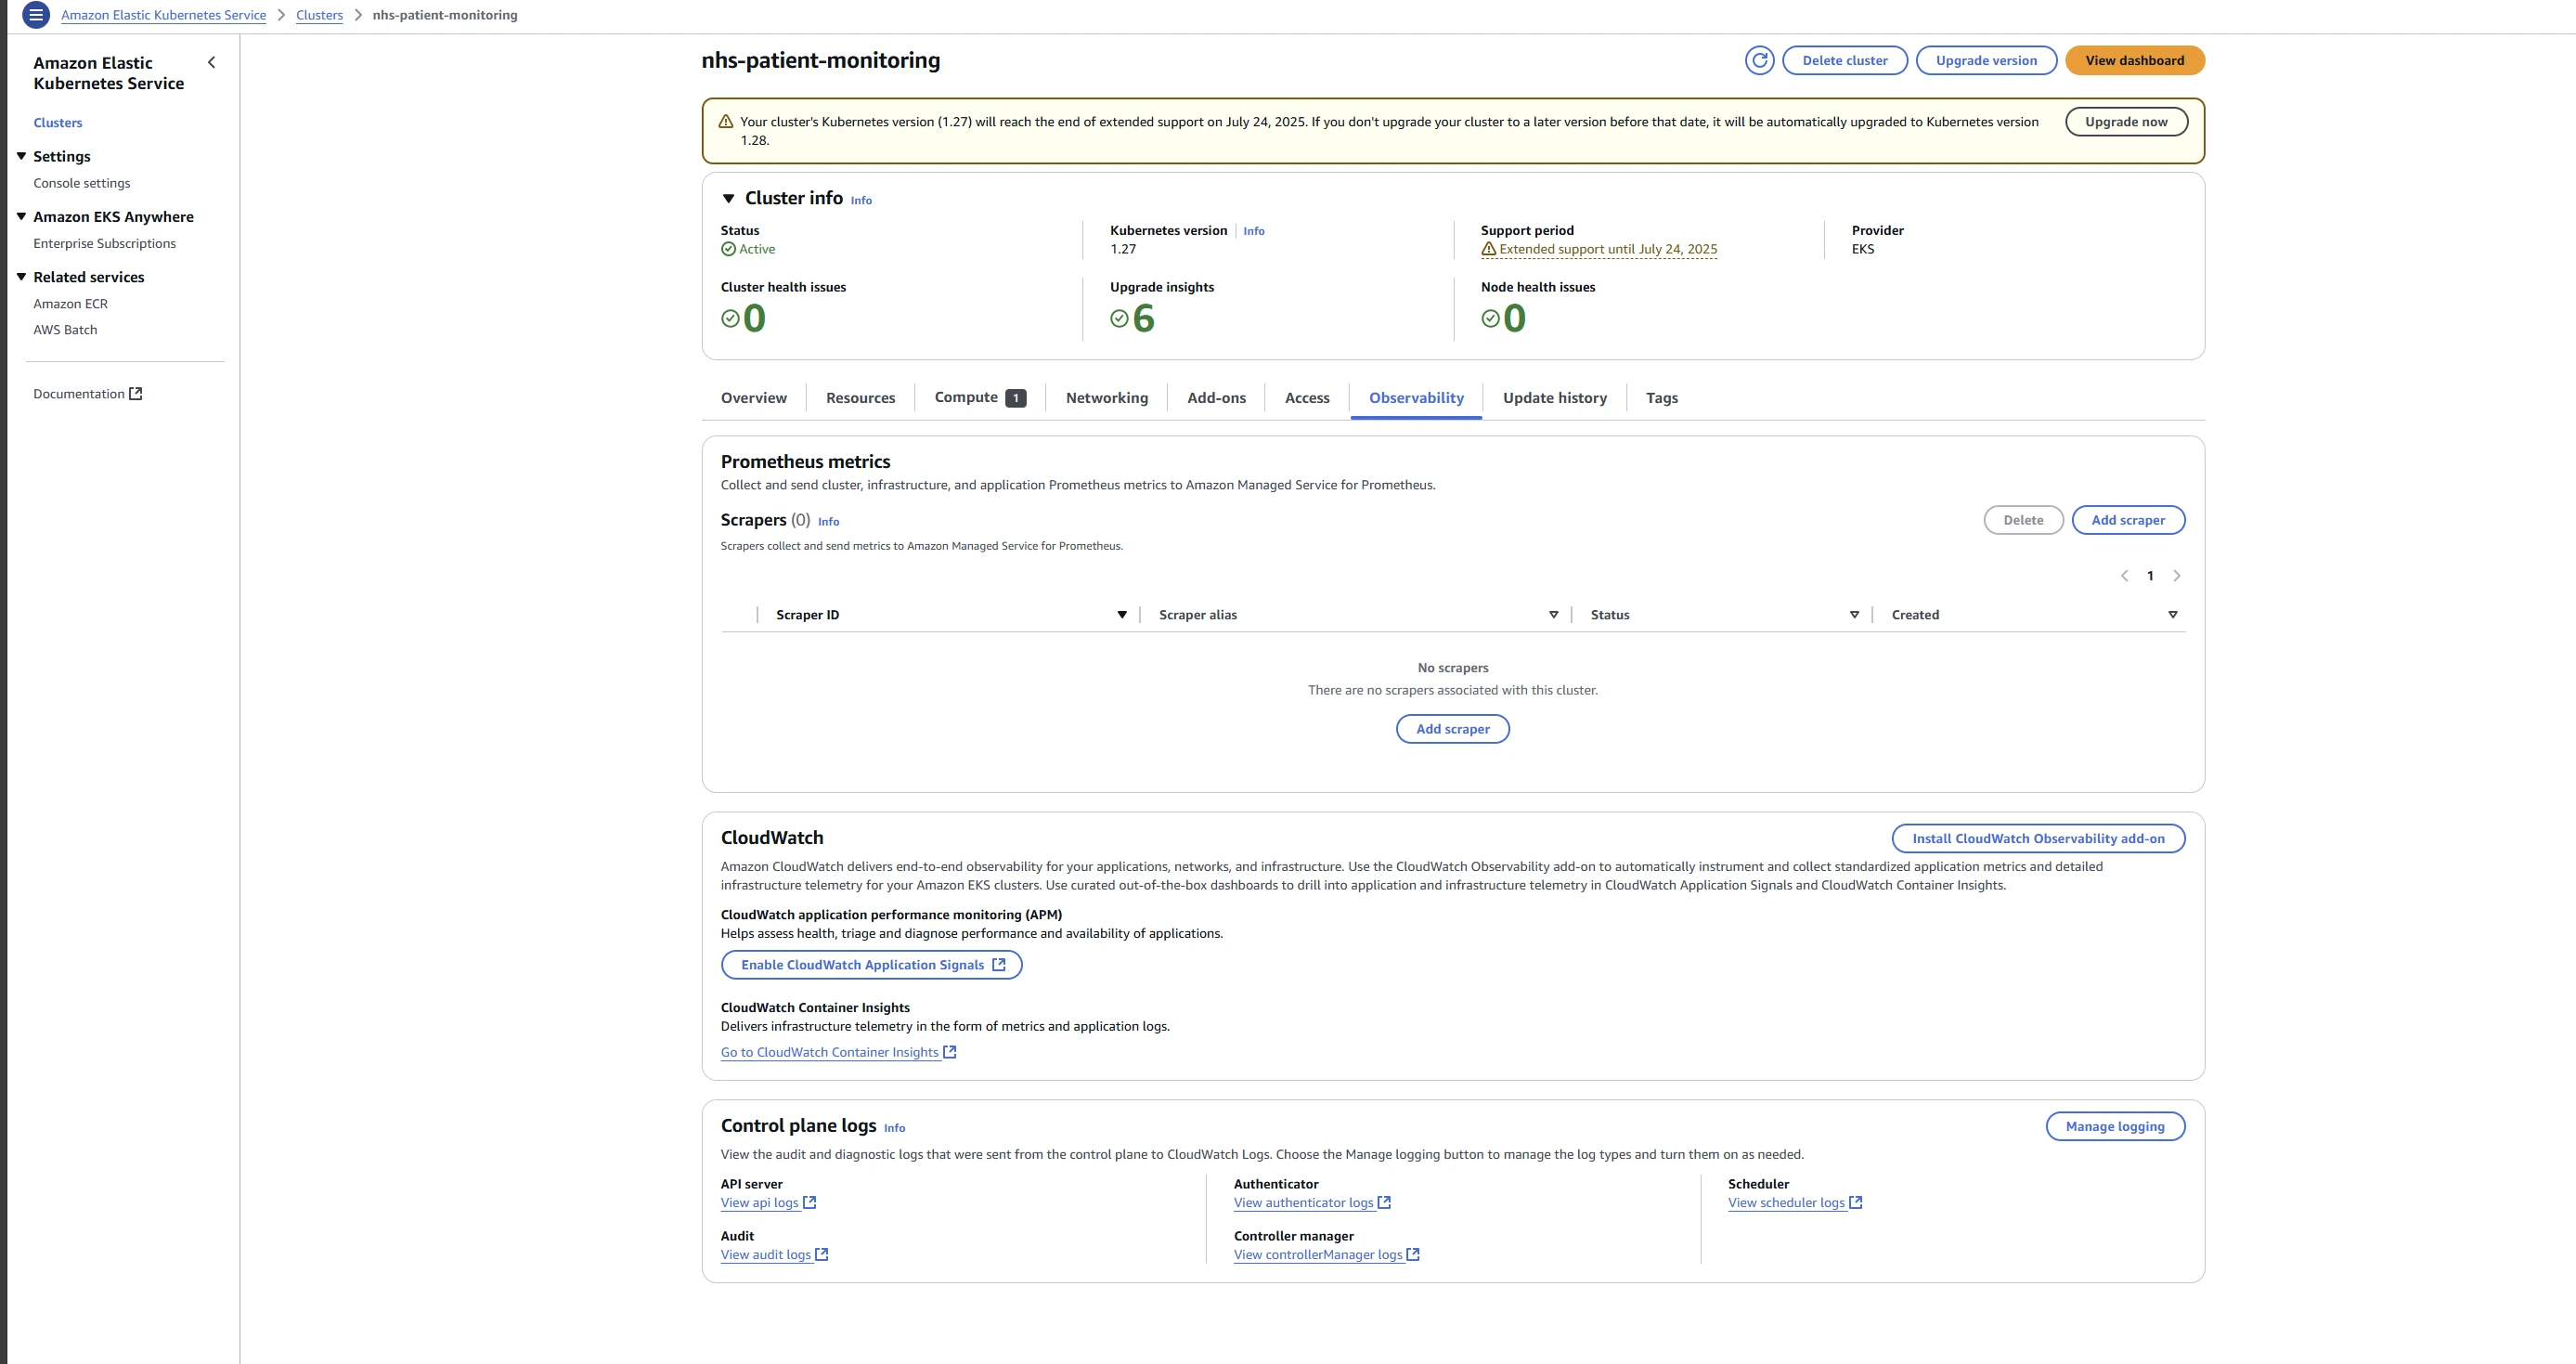The image size is (2576, 1364).
Task: Open the Created column sort dropdown
Action: [2172, 615]
